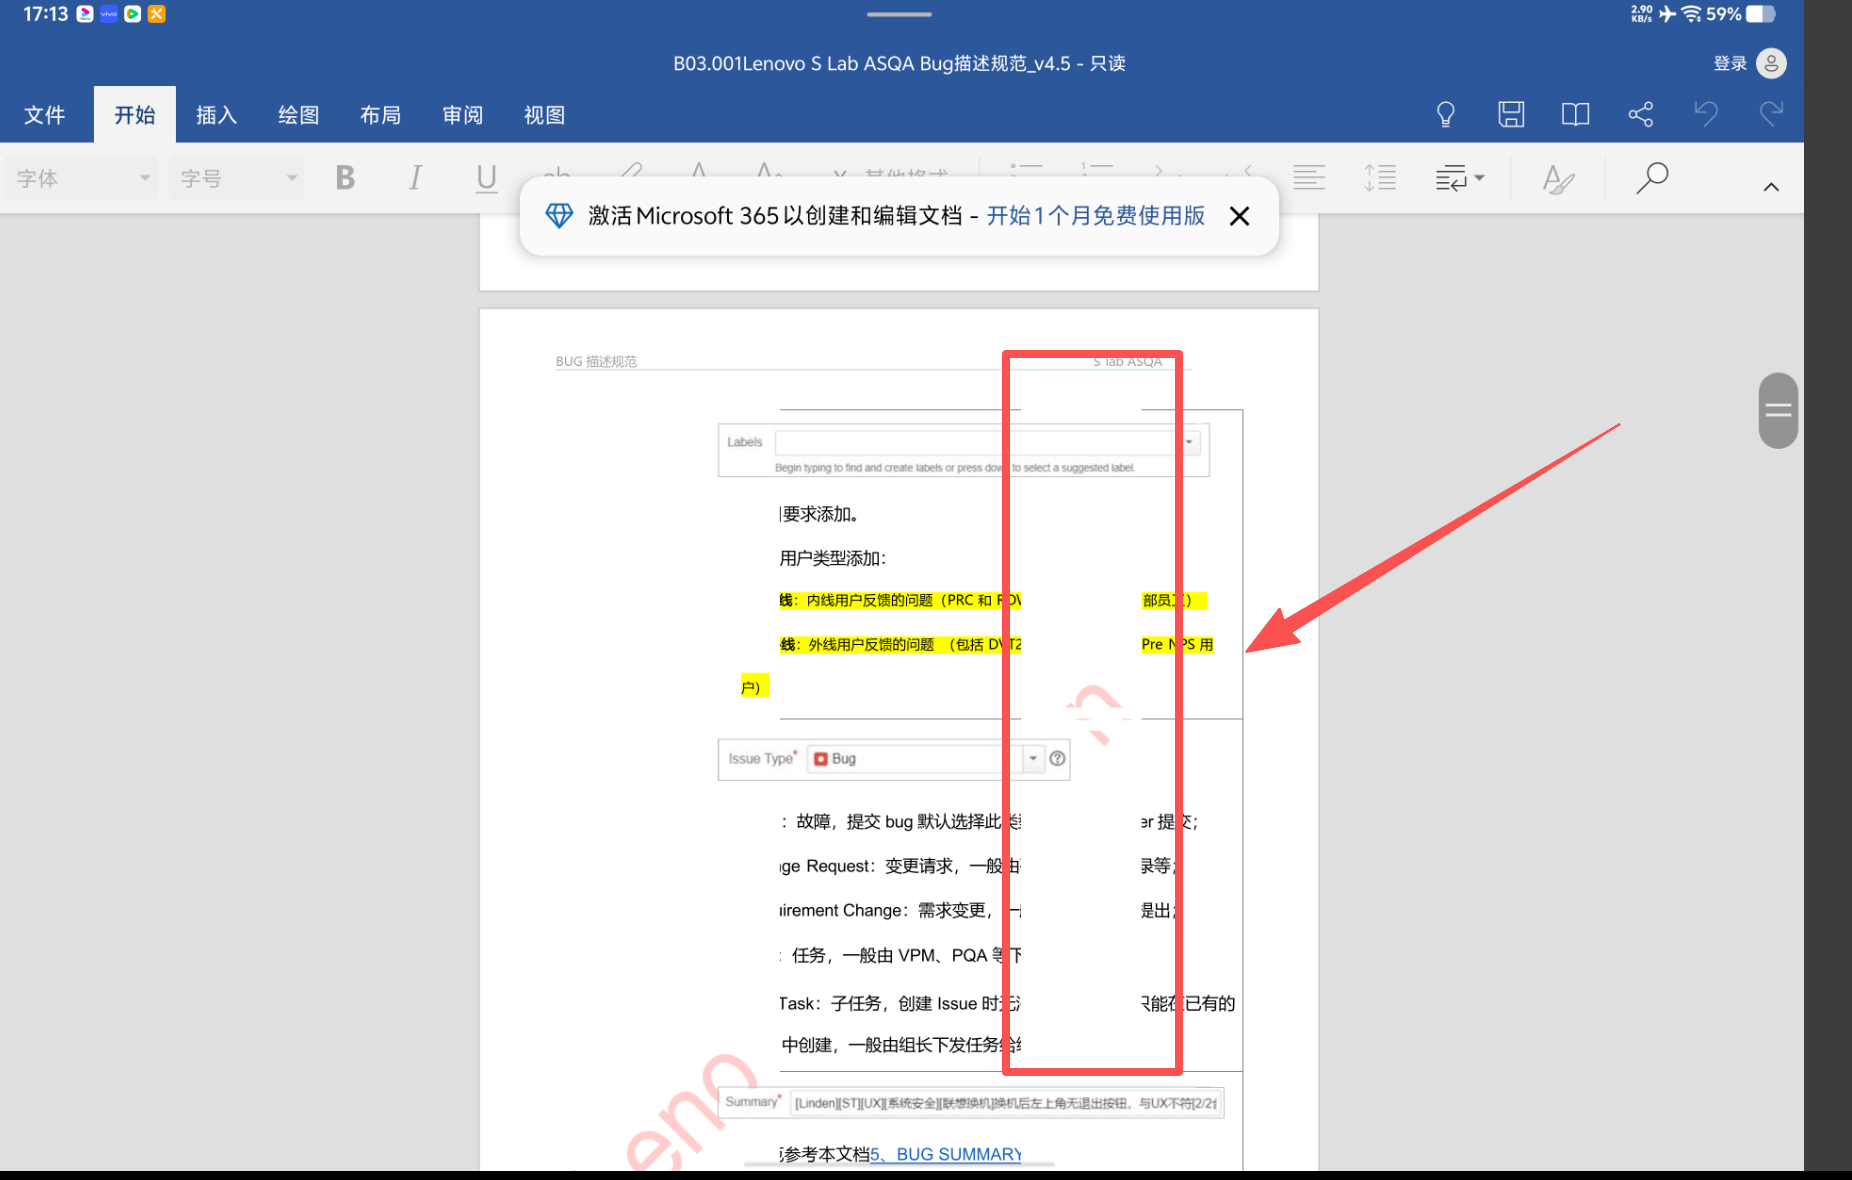The image size is (1852, 1180).
Task: Tap the 用户类型添加 line of text
Action: coord(833,558)
